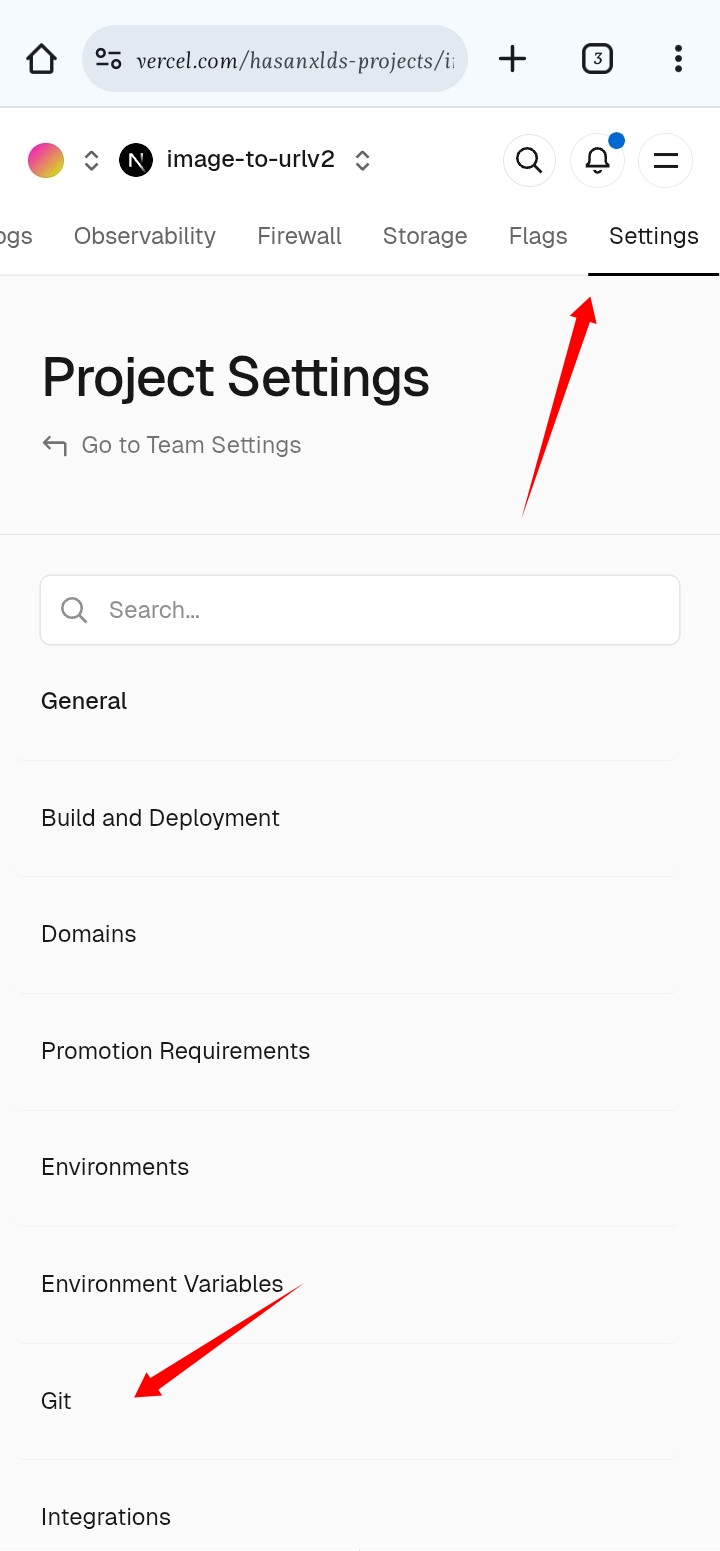The height and width of the screenshot is (1551, 720).
Task: Switch to the Observability tab
Action: [145, 236]
